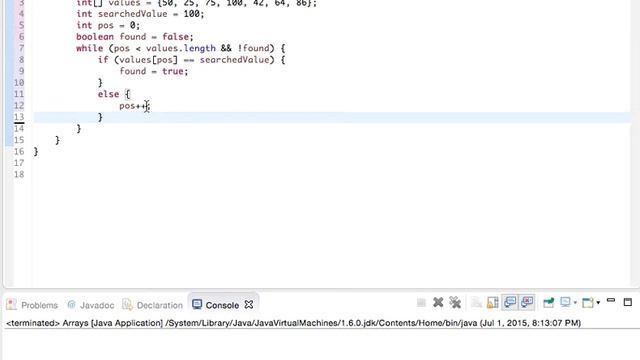This screenshot has width=640, height=360.
Task: Switch to the Problems tab
Action: [39, 305]
